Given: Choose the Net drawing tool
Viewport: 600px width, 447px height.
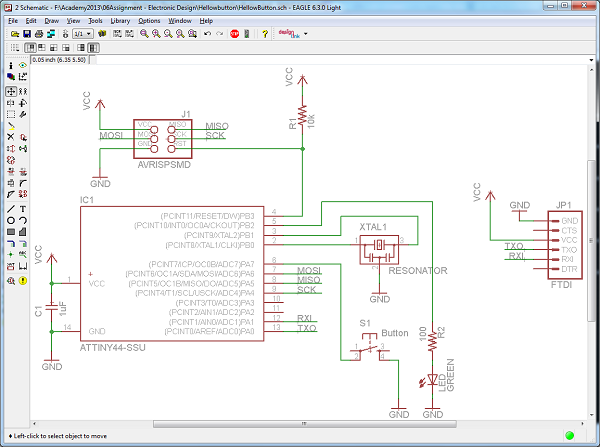Looking at the screenshot, I should pos(23,243).
